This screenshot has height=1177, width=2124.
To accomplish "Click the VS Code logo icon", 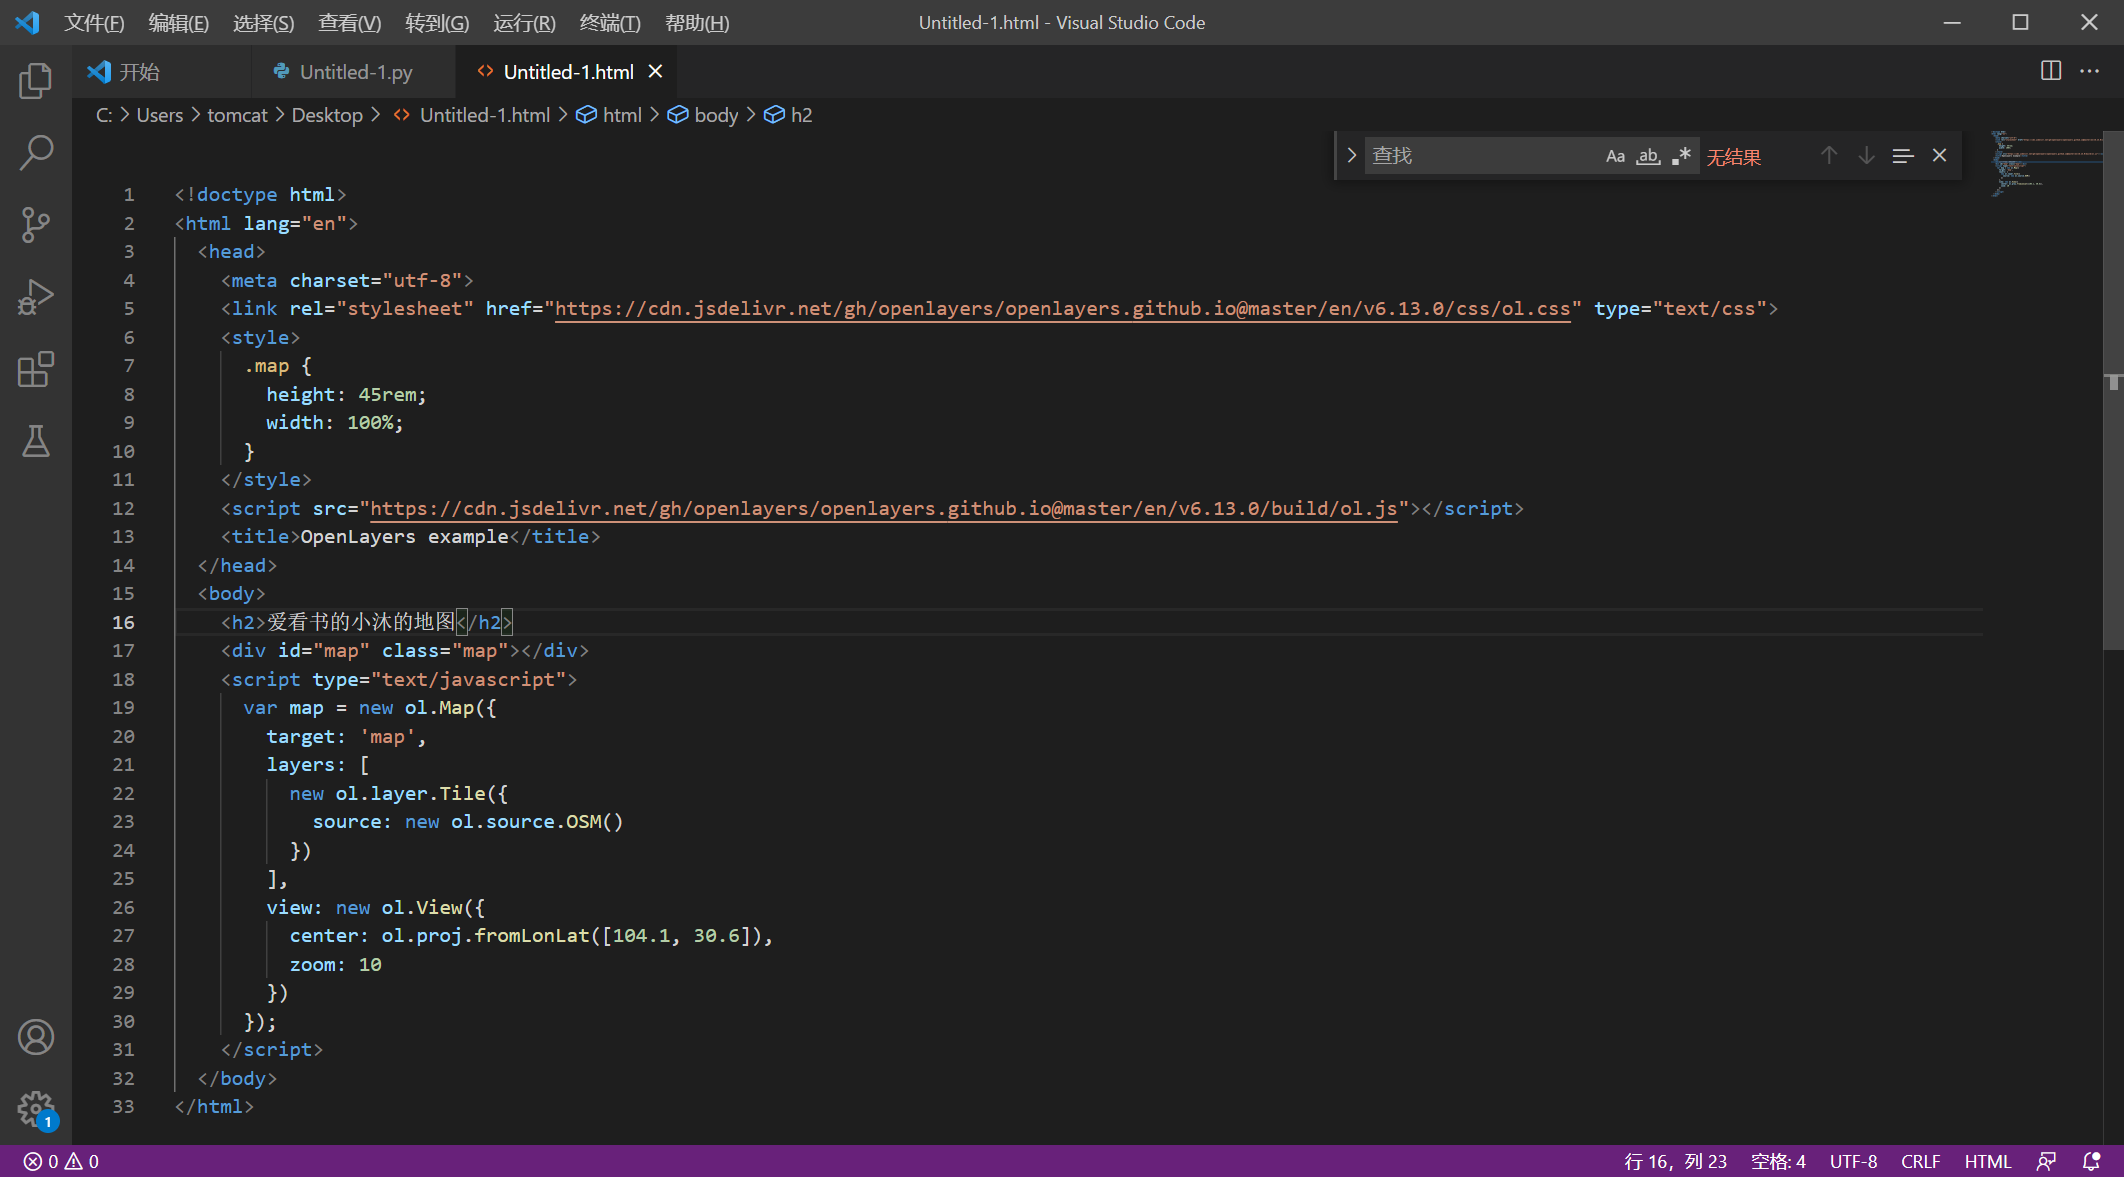I will pos(28,22).
